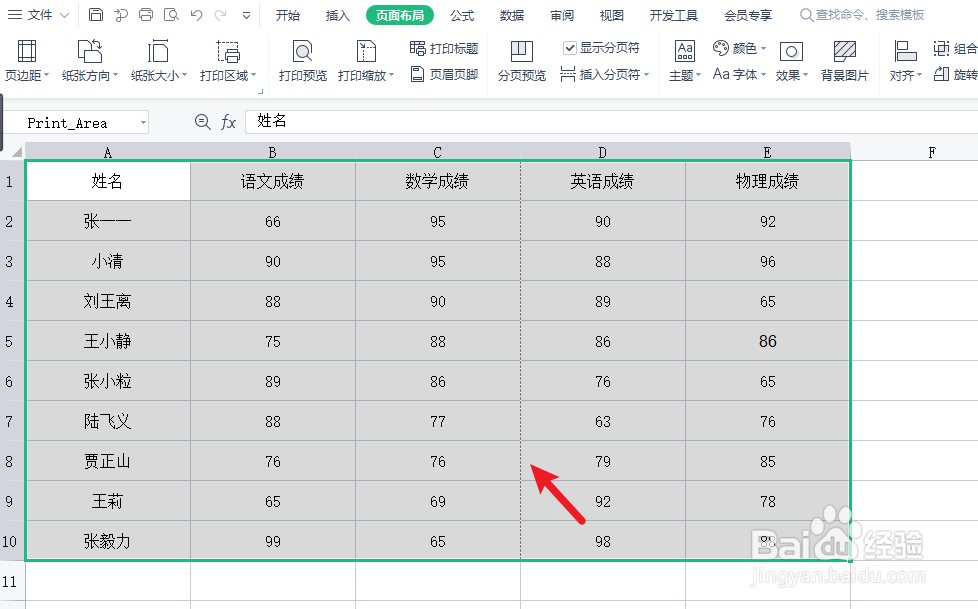
Task: Click the 分页预览 button
Action: click(521, 60)
